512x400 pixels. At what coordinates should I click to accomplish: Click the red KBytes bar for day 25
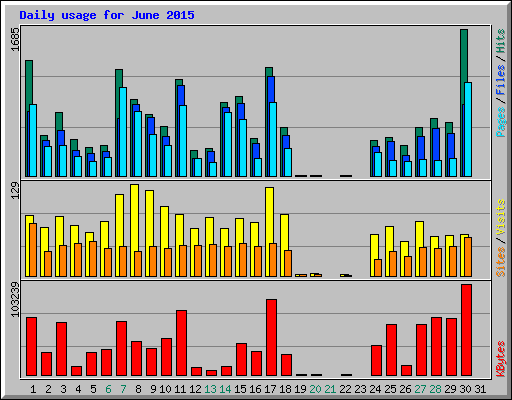[391, 350]
